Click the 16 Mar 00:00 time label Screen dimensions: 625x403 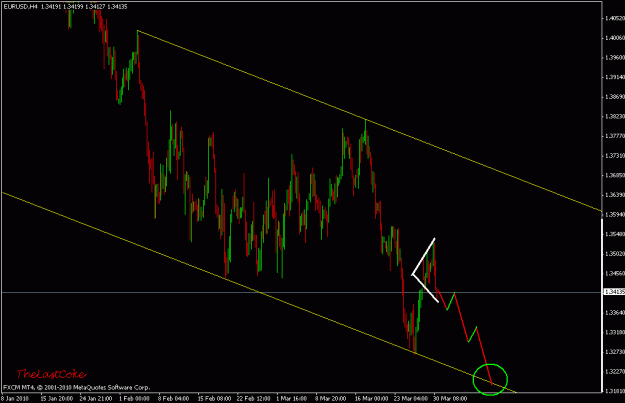pyautogui.click(x=371, y=399)
